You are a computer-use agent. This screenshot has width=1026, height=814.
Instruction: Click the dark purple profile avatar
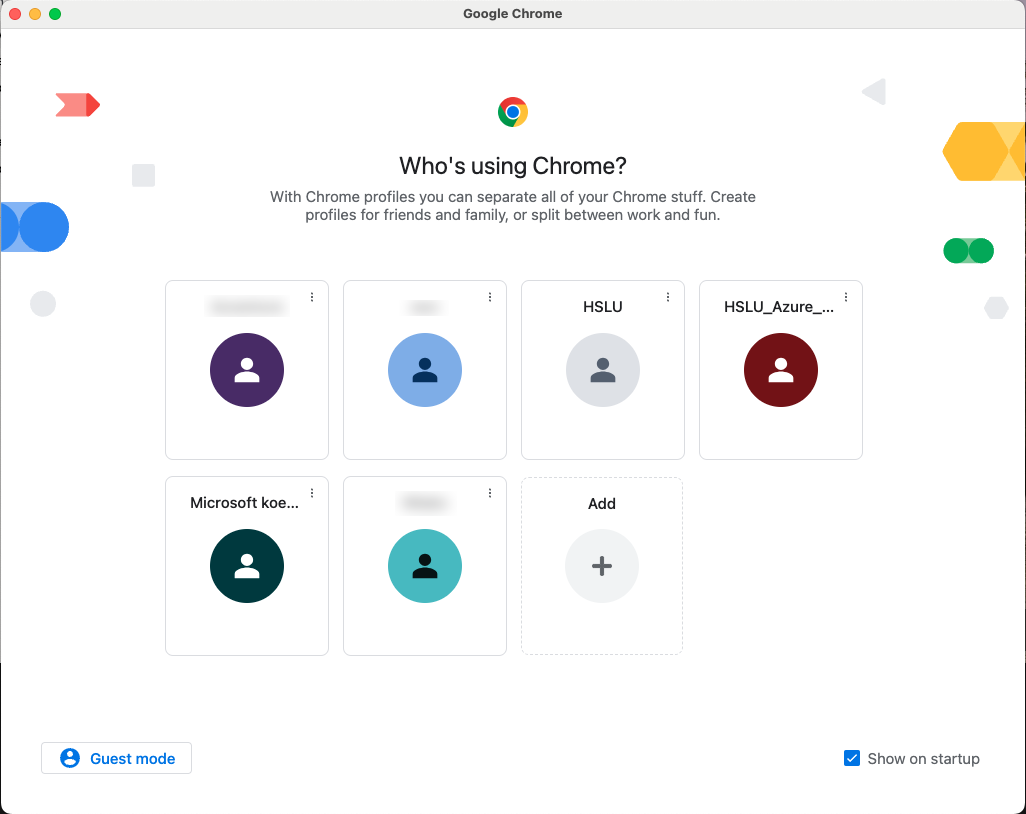[x=247, y=370]
